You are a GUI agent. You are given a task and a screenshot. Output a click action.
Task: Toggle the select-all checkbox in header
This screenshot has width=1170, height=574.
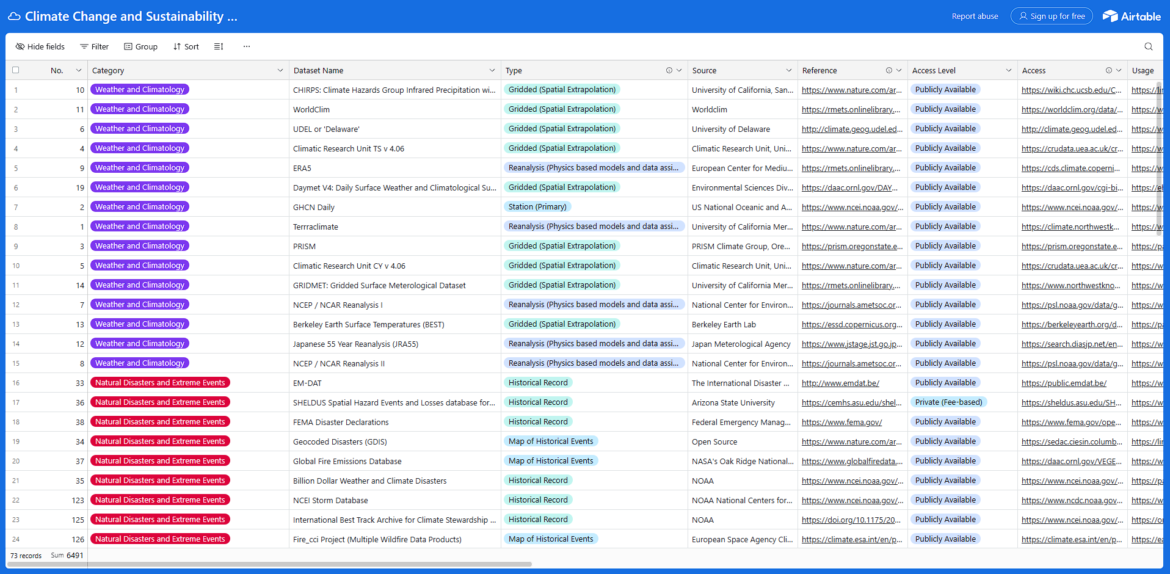[16, 70]
